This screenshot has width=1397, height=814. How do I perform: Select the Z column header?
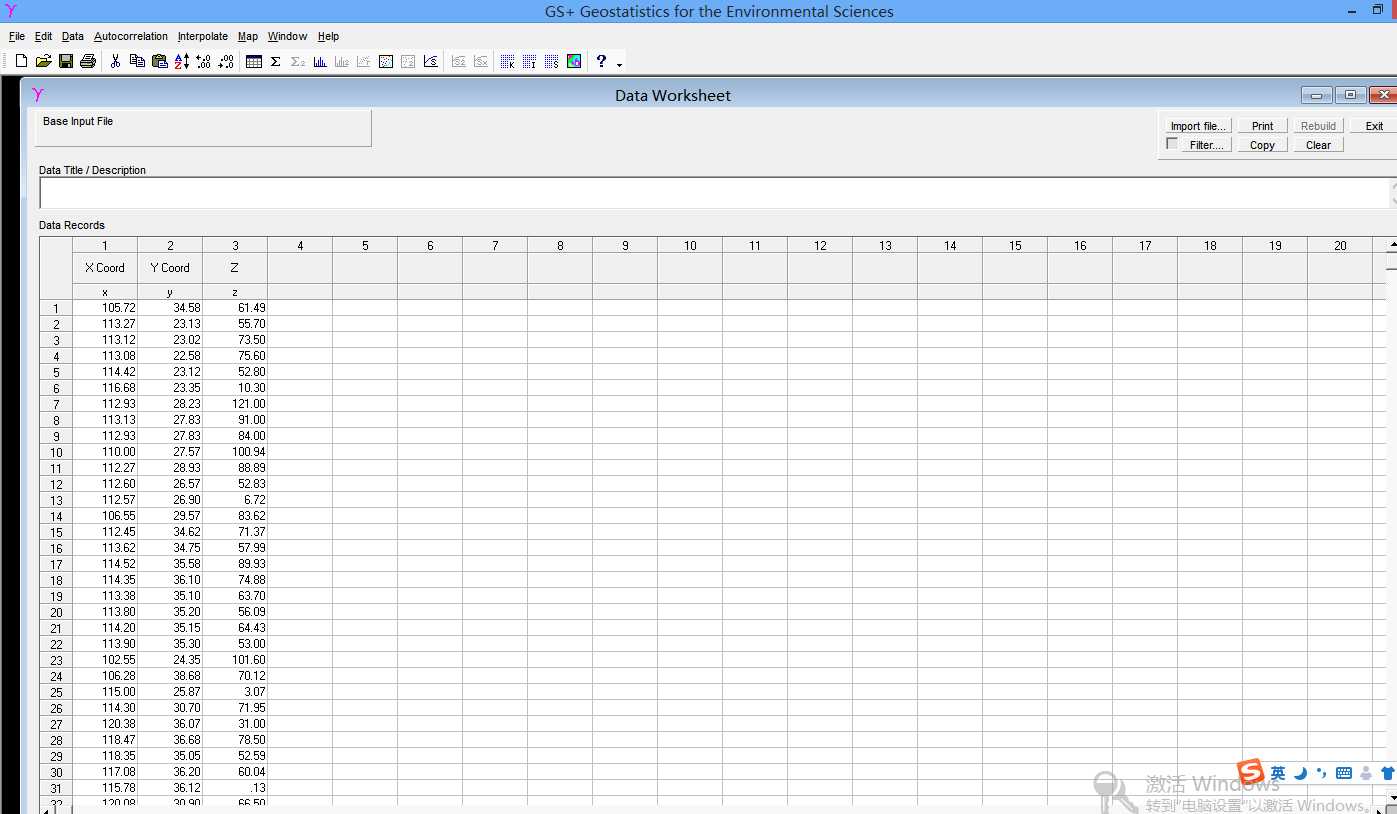[235, 268]
